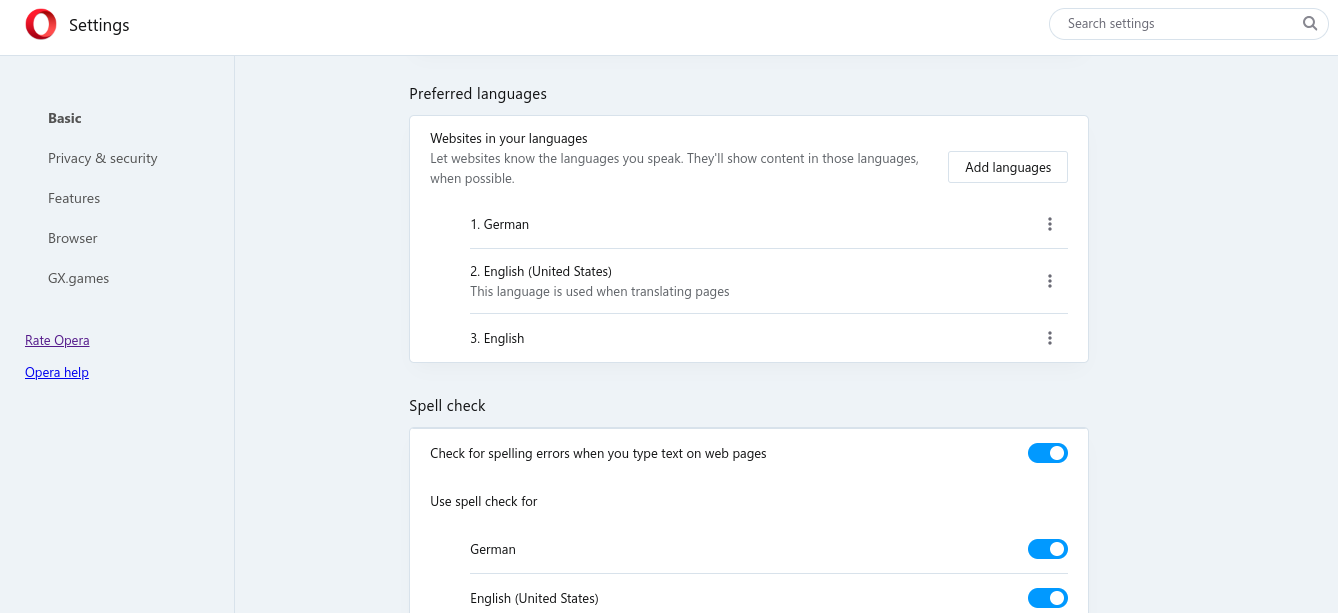Open three-dot menu for English (United States)
Image resolution: width=1338 pixels, height=613 pixels.
(1049, 281)
